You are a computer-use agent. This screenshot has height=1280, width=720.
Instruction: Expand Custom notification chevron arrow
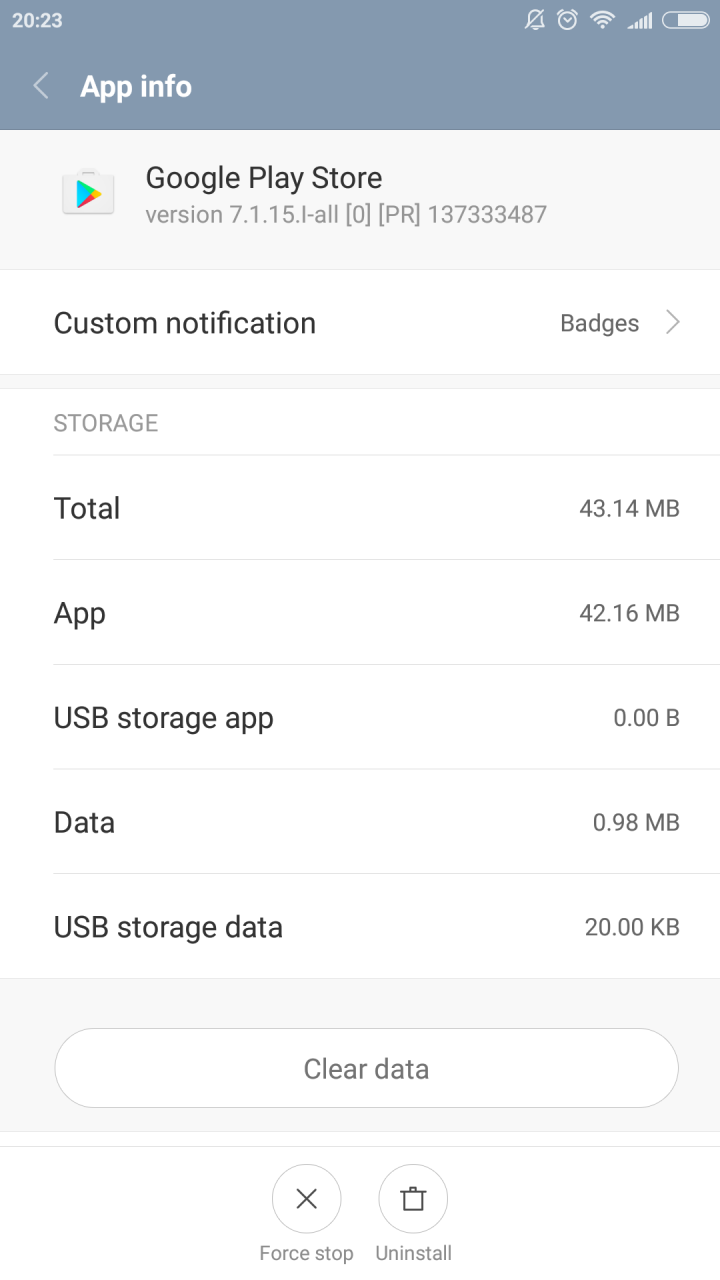673,322
